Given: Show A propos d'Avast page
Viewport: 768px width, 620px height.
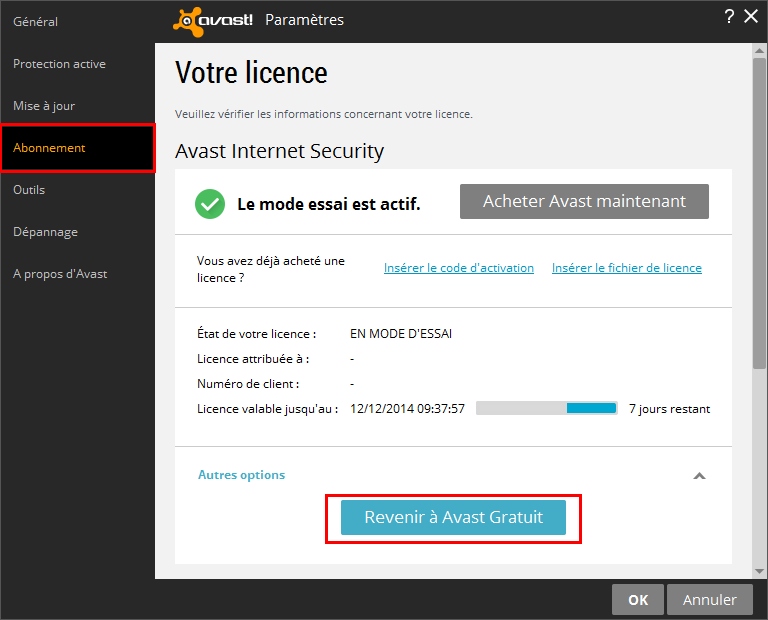Looking at the screenshot, I should point(60,274).
